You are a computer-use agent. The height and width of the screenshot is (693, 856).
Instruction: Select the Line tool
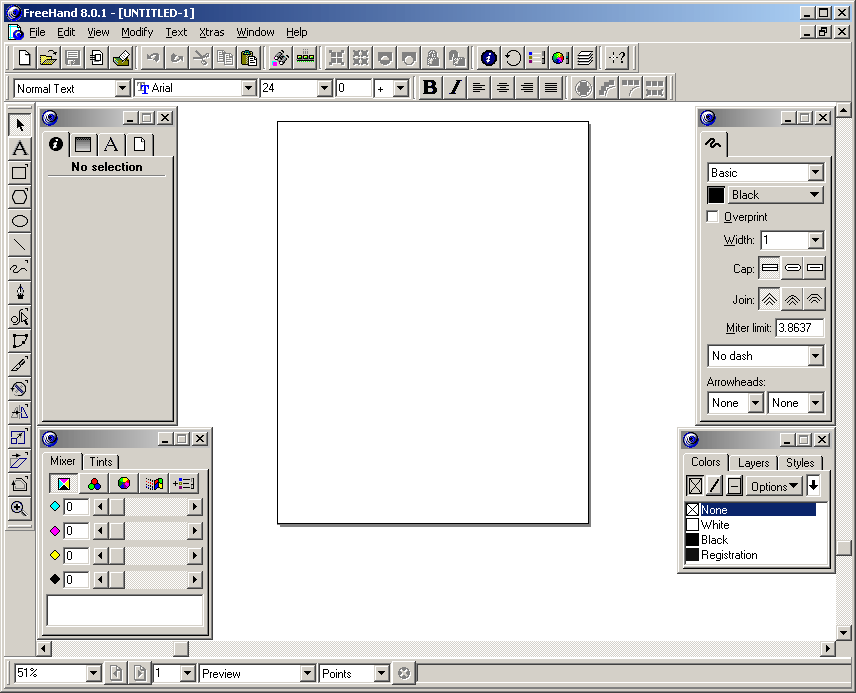coord(20,245)
